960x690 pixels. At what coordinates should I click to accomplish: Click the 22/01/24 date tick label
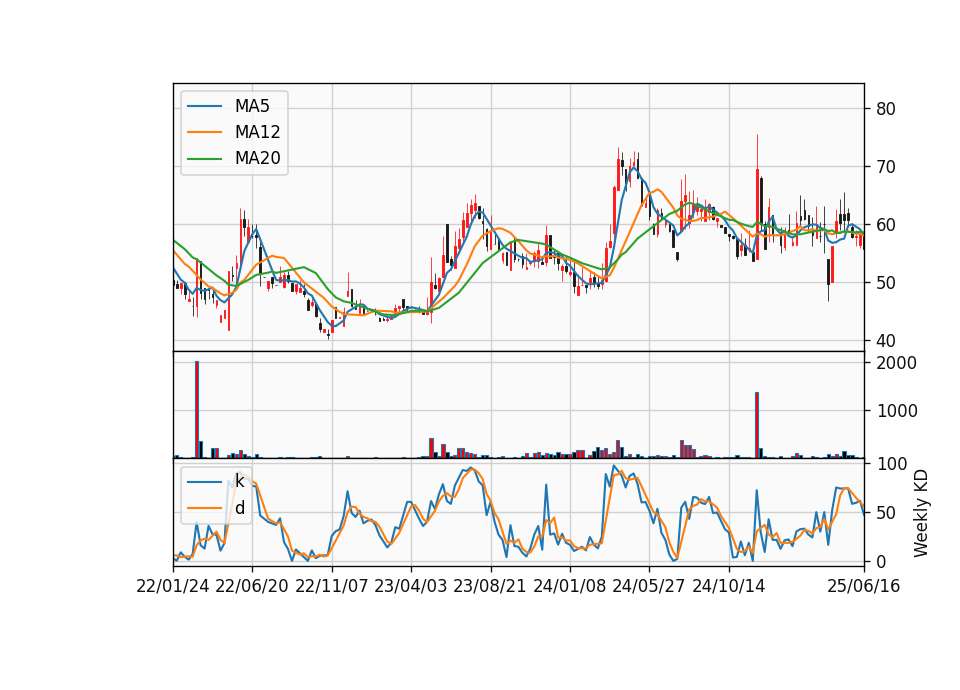[x=173, y=586]
